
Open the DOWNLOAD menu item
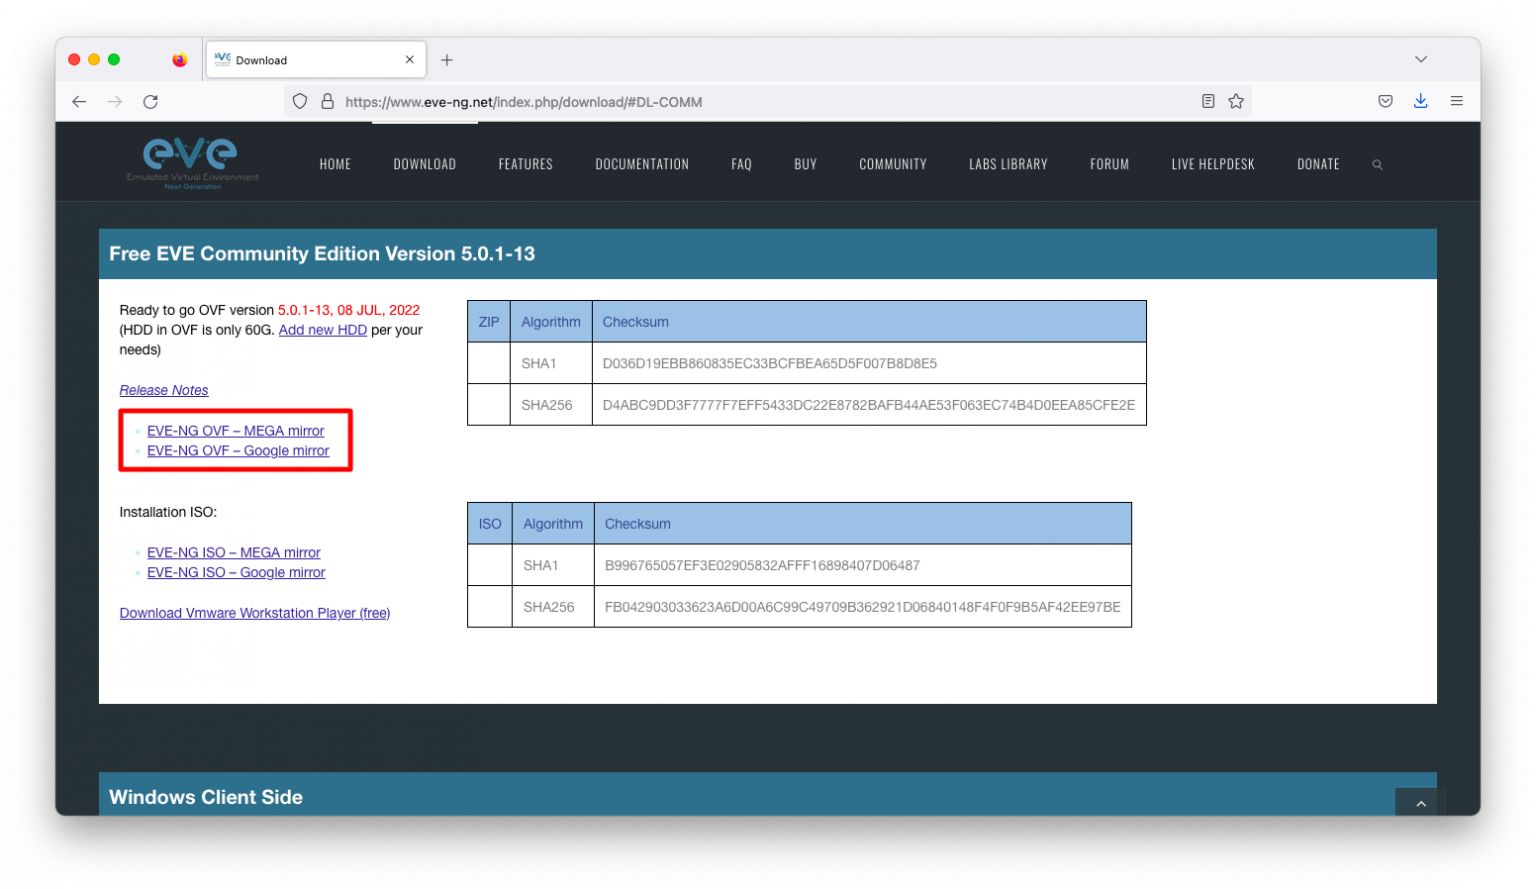(x=424, y=165)
